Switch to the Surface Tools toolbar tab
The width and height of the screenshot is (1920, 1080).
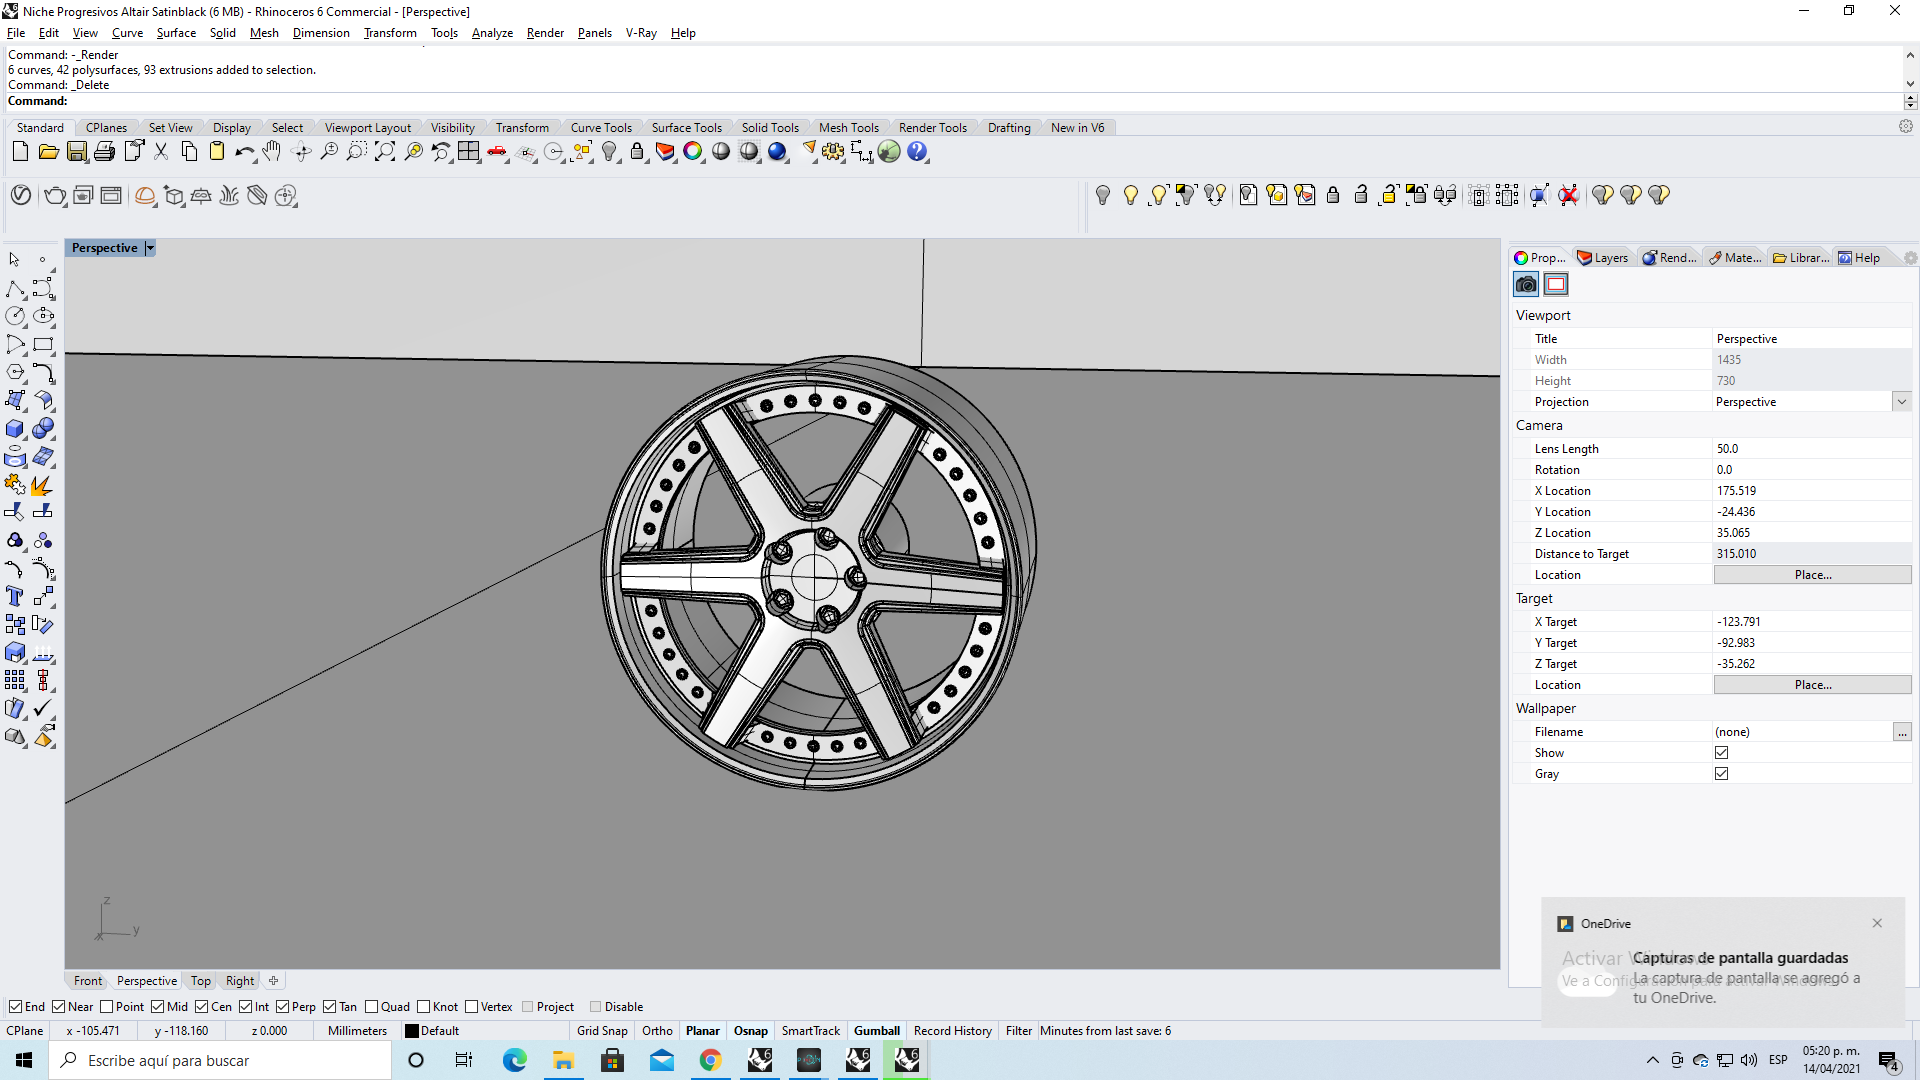(686, 128)
